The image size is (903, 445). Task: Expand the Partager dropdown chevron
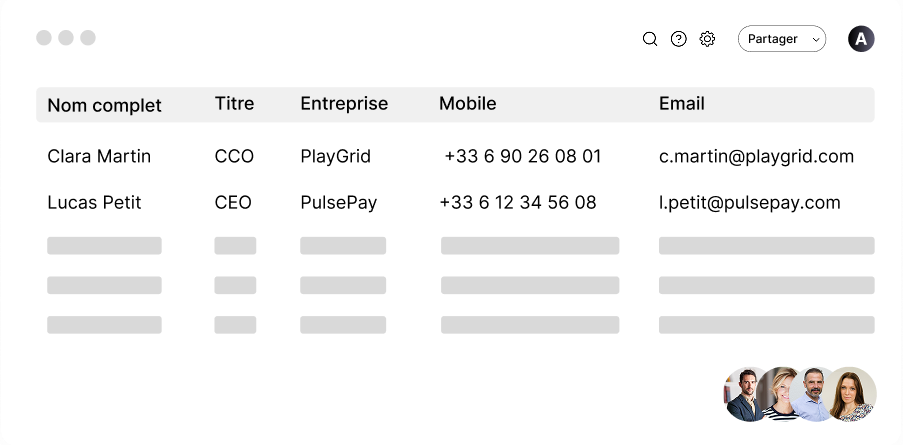coord(817,40)
